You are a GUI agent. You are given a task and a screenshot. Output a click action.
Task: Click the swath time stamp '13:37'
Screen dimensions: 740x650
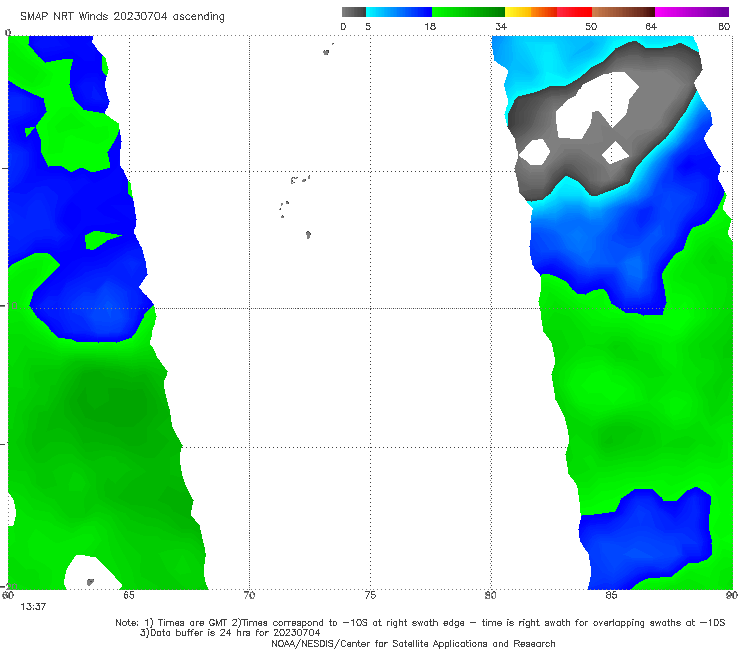point(33,607)
